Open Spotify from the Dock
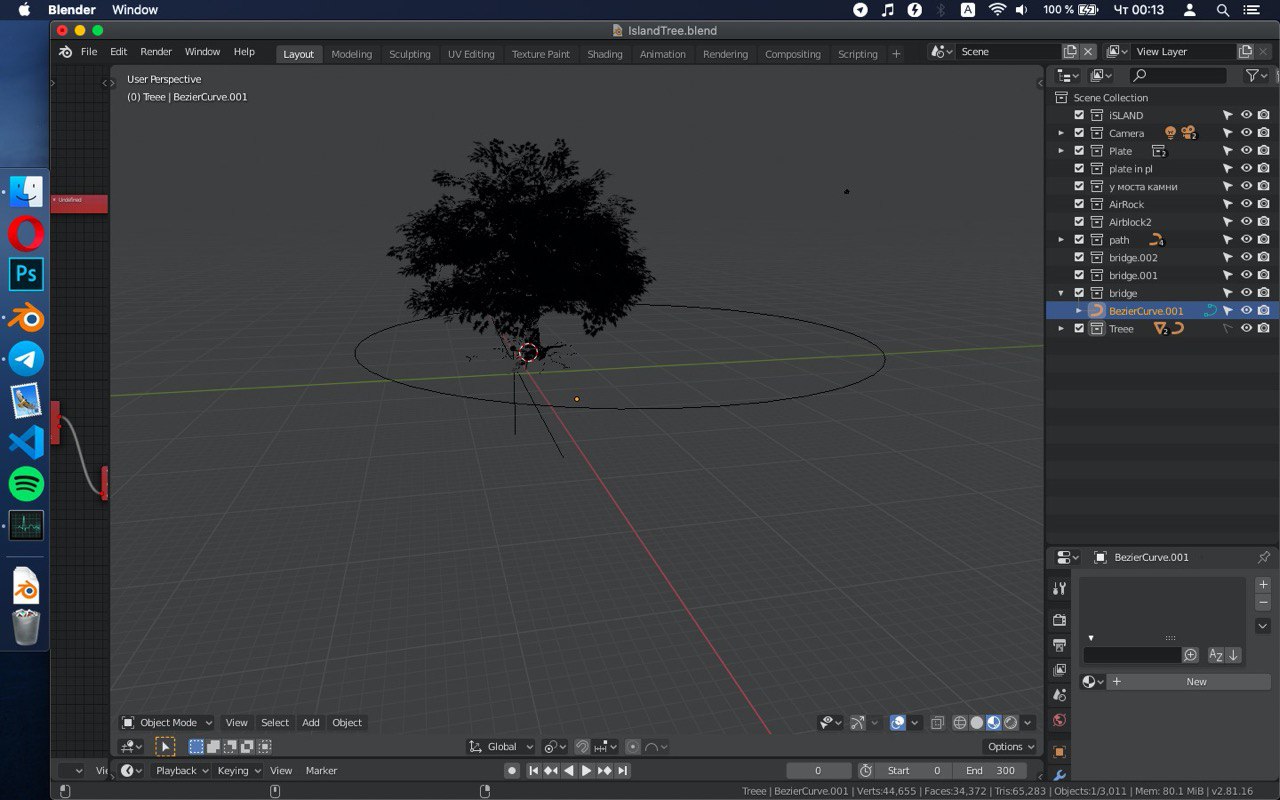Image resolution: width=1280 pixels, height=800 pixels. click(x=26, y=484)
